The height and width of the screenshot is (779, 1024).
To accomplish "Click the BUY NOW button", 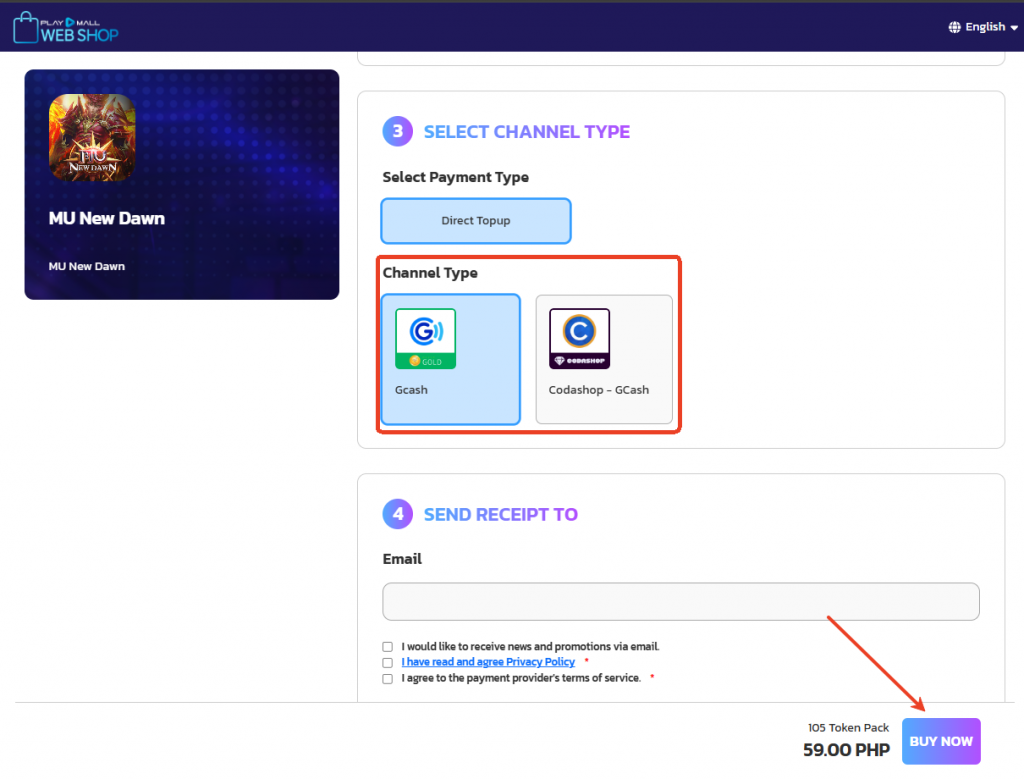I will tap(941, 741).
